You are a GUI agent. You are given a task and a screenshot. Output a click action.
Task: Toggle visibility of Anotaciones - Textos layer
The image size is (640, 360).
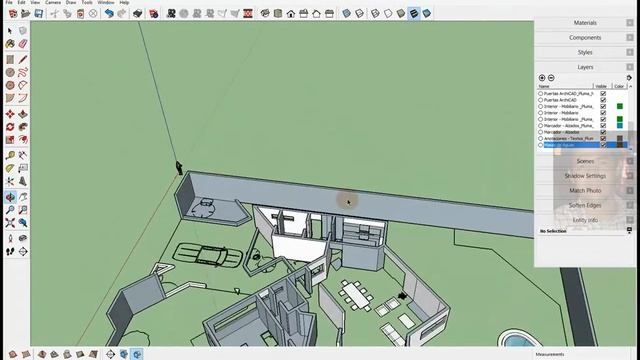[x=603, y=139]
